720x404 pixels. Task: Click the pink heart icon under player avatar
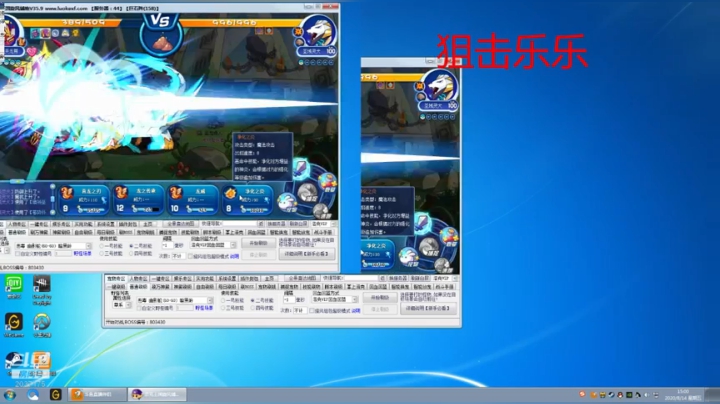(32, 52)
